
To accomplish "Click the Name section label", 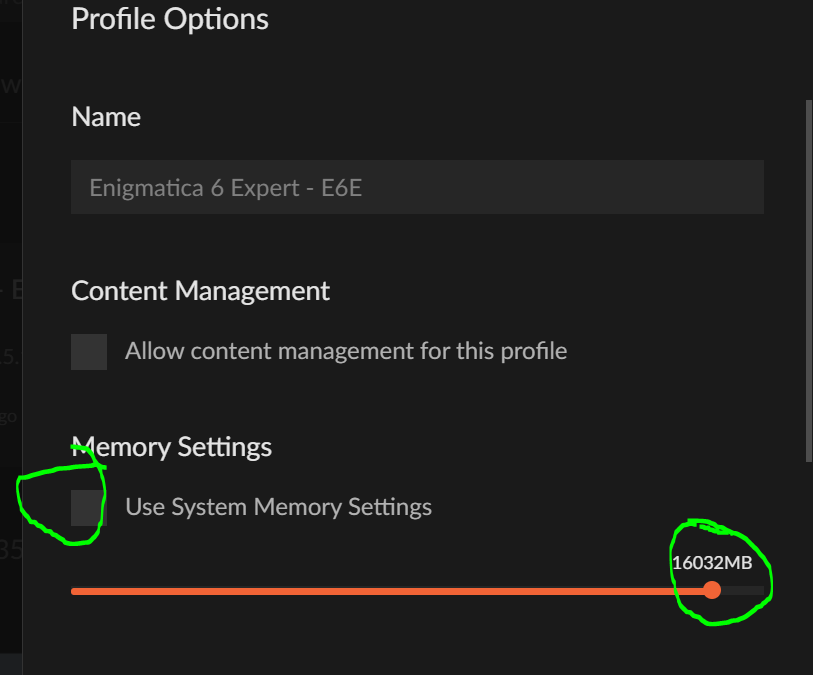I will pos(106,117).
